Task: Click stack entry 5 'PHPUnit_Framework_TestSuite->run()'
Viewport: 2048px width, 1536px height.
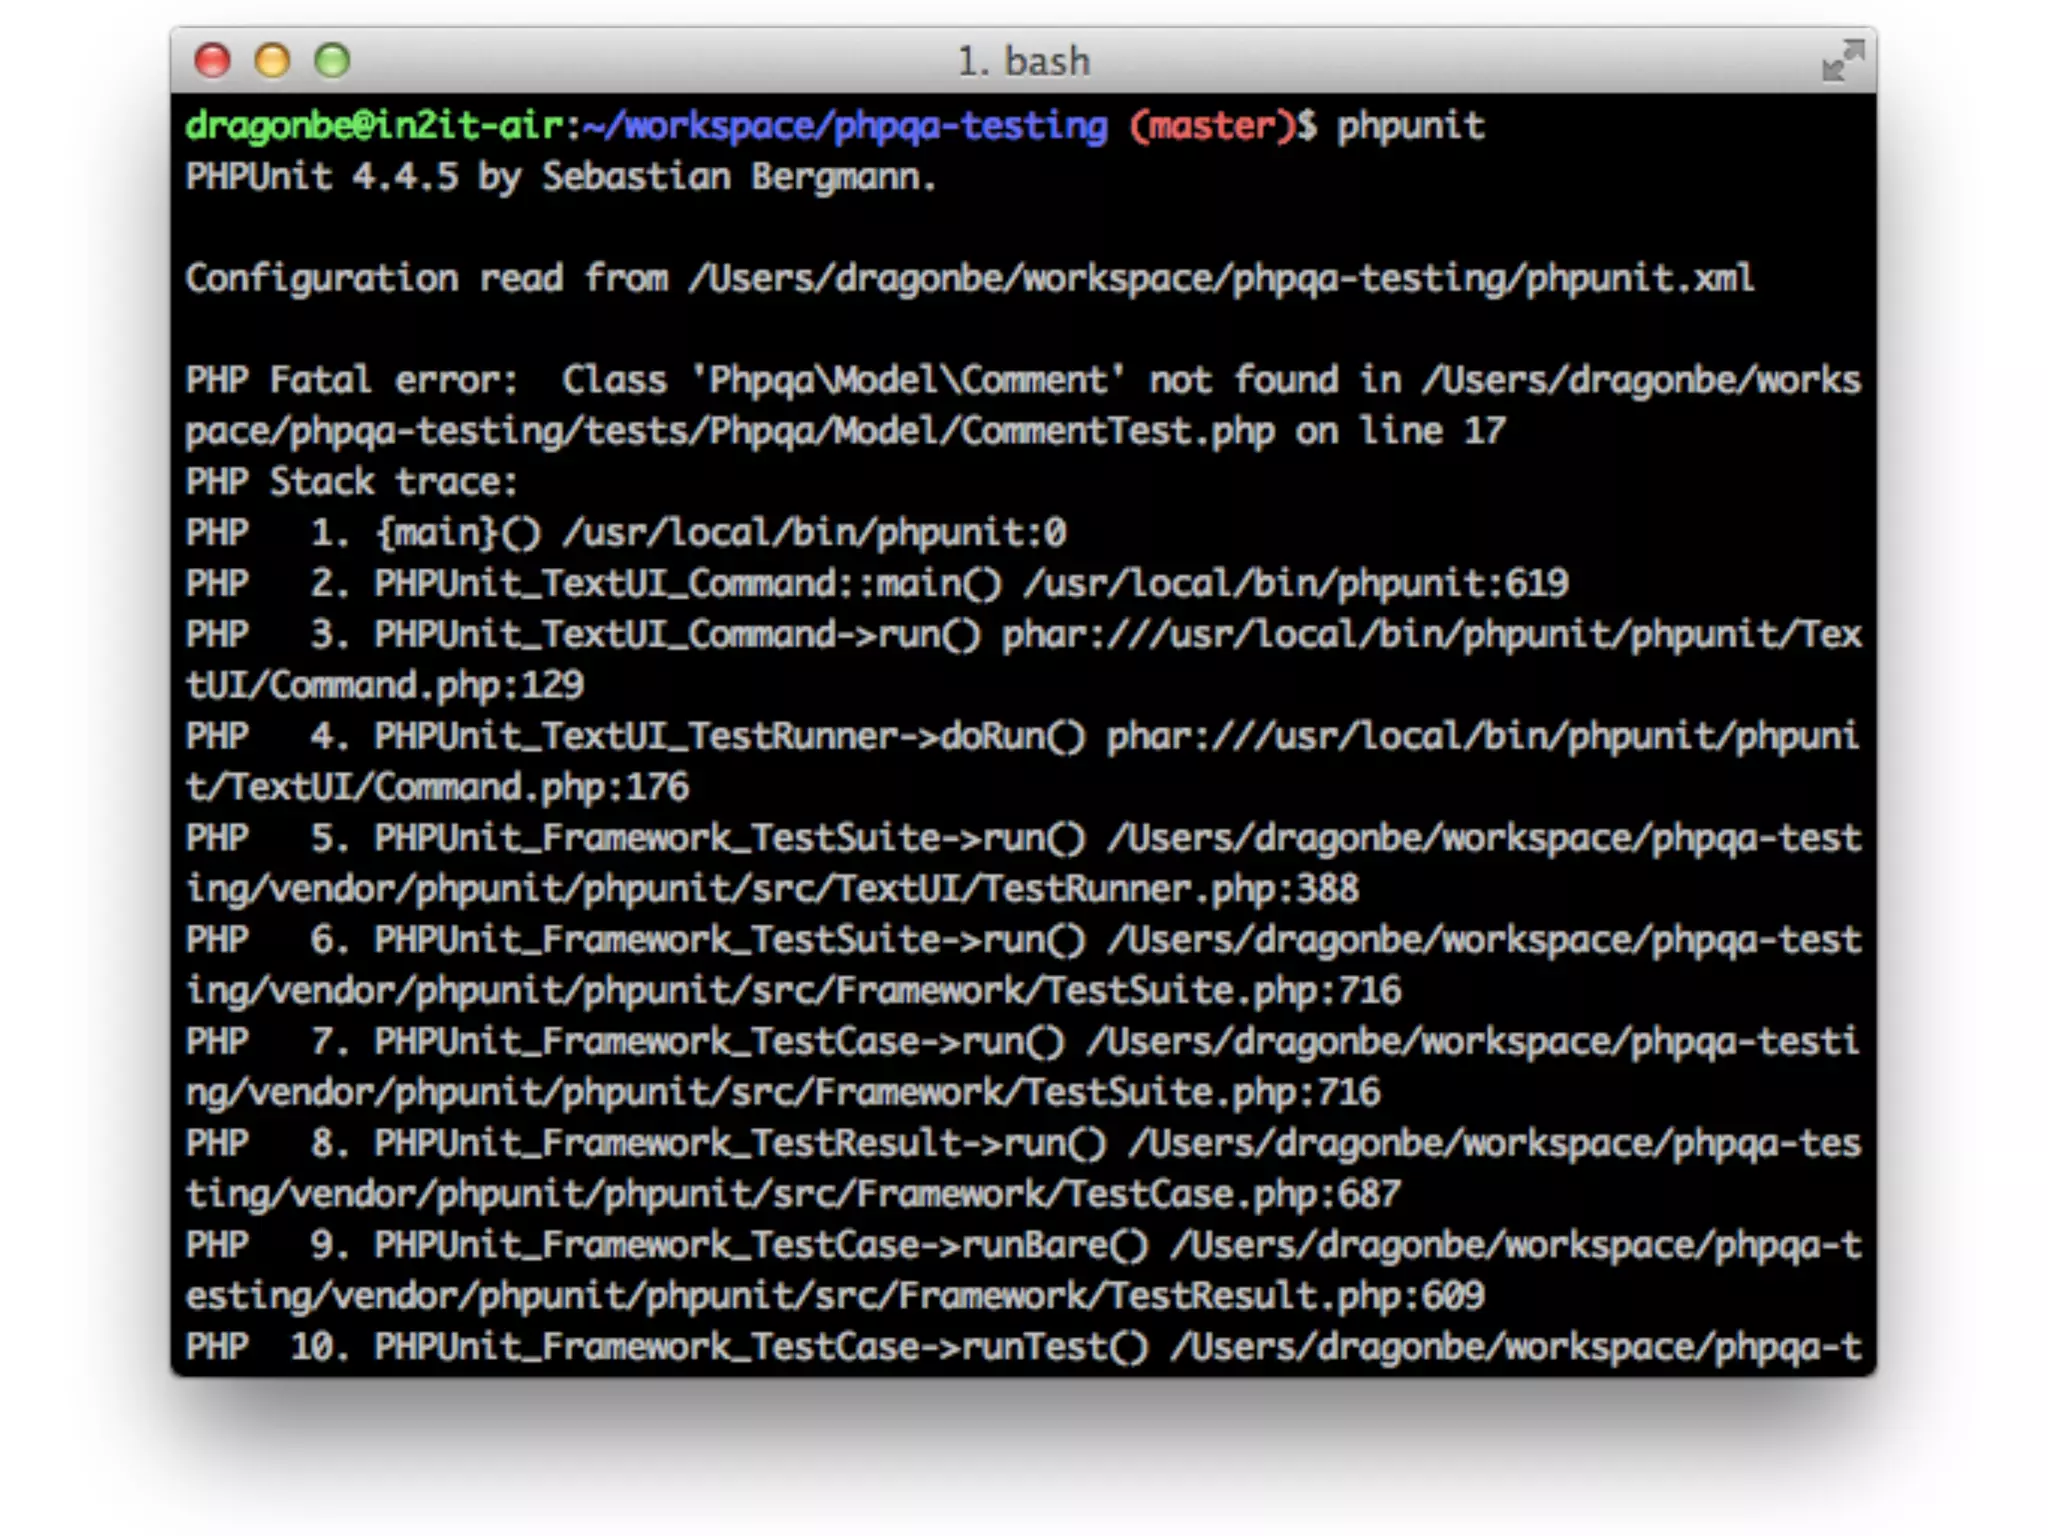Action: point(730,838)
